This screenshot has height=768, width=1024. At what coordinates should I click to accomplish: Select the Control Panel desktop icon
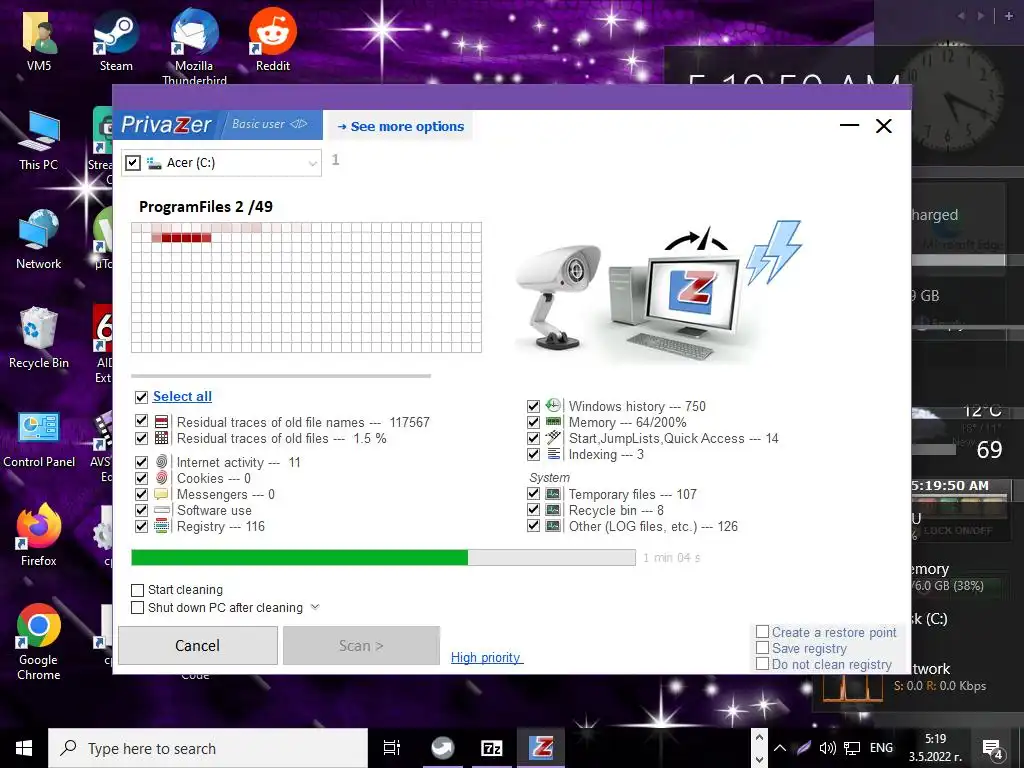coord(39,439)
